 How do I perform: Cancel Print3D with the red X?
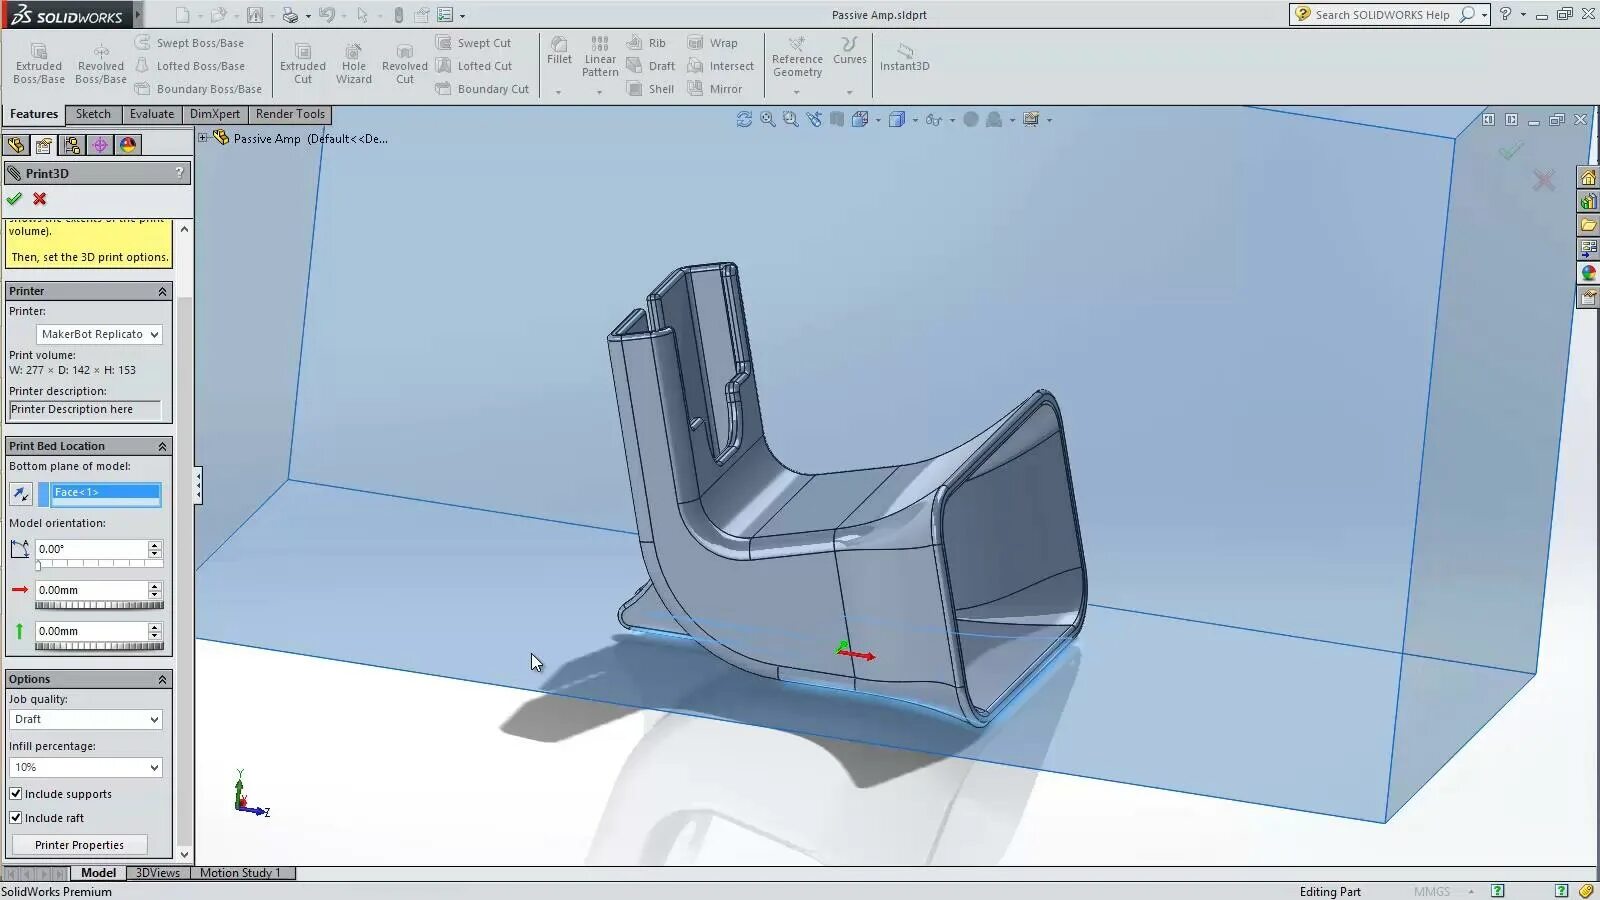38,198
